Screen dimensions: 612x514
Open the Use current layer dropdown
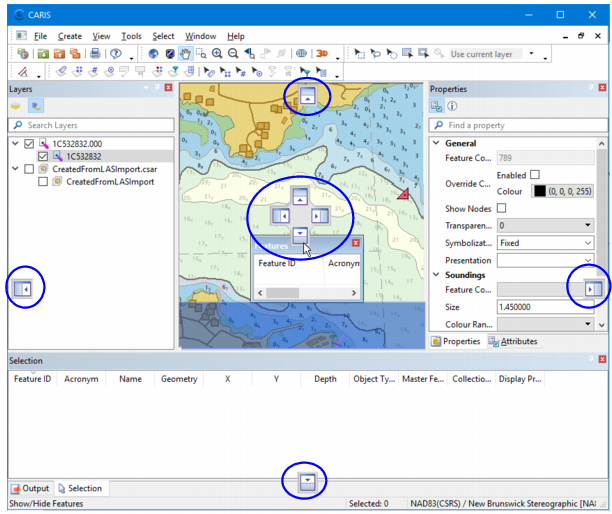click(x=531, y=54)
